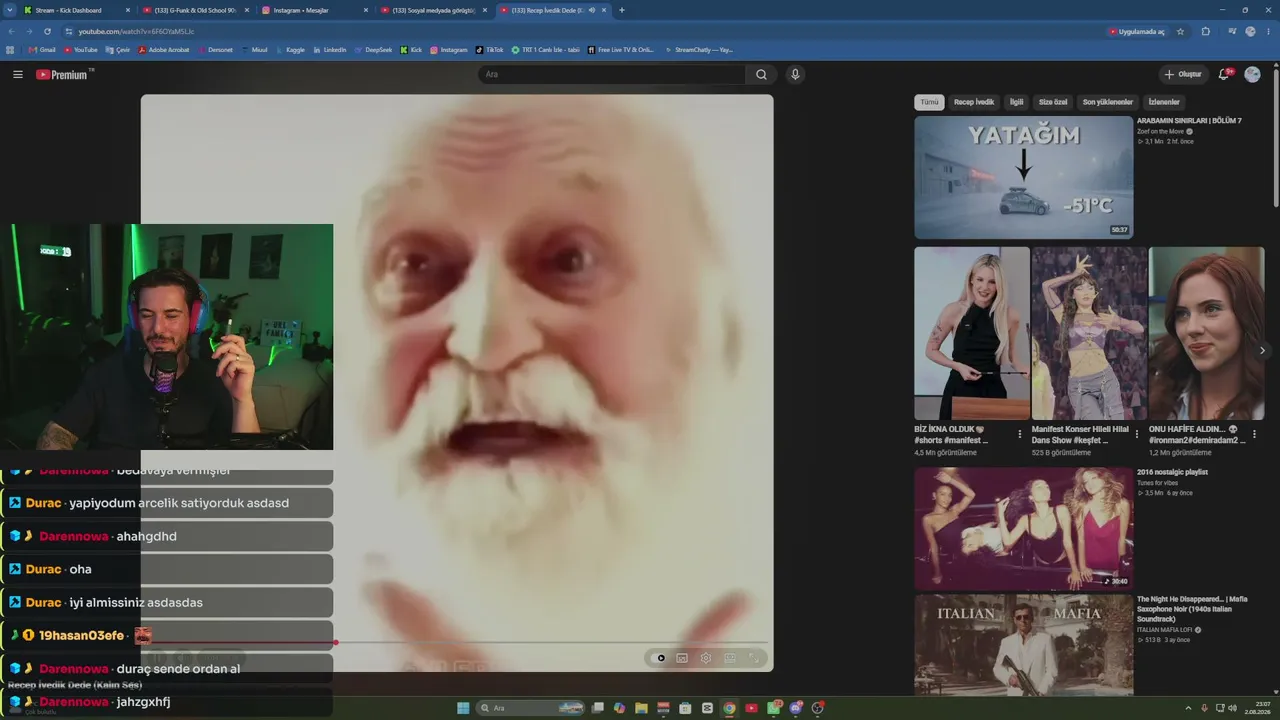
Task: Open options menu for ONU HAFİFE ALDIN short
Action: (x=1254, y=434)
